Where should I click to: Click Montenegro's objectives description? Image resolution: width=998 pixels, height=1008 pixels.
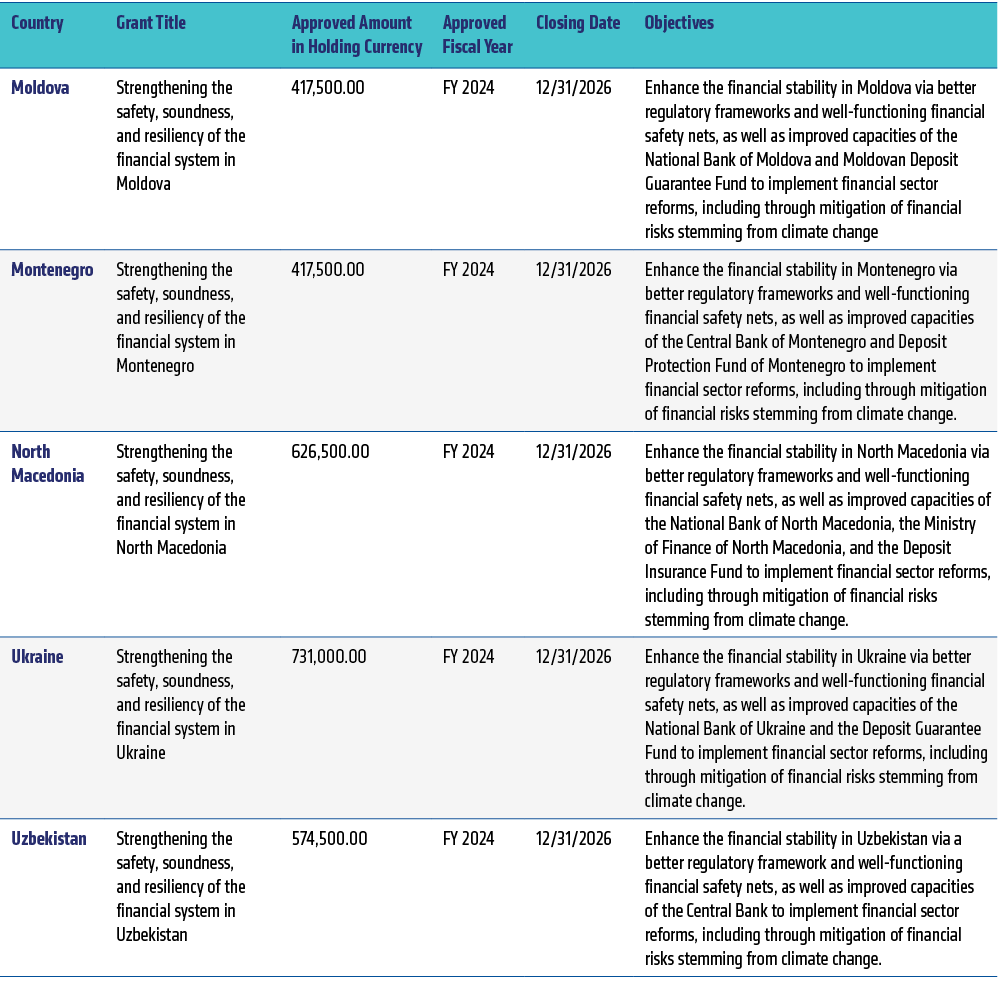(x=815, y=342)
